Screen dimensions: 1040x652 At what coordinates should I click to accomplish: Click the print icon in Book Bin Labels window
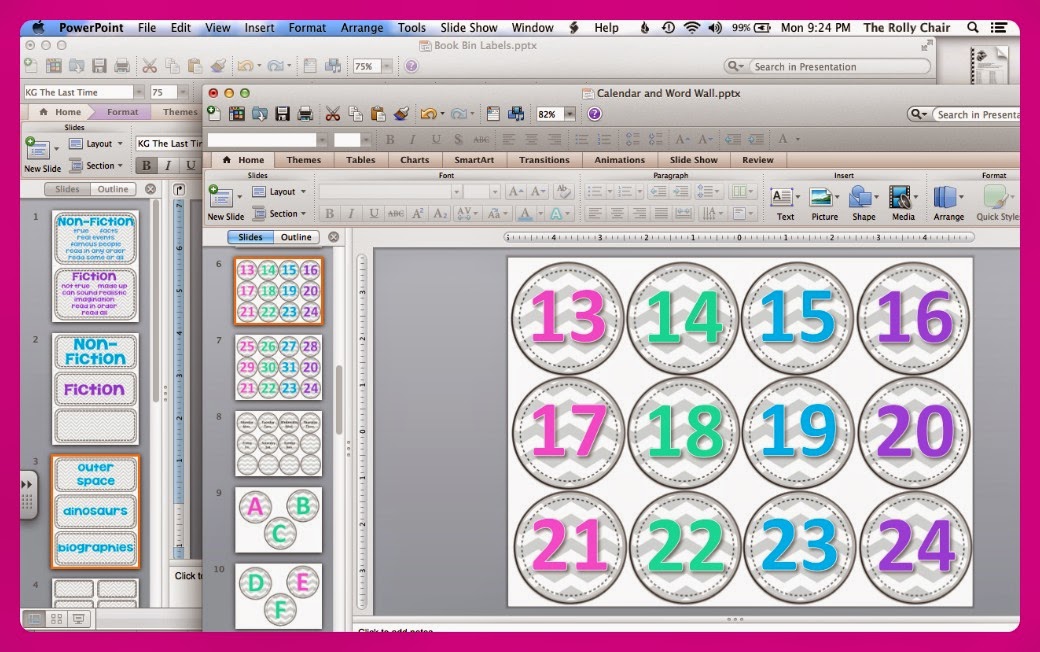tap(122, 66)
